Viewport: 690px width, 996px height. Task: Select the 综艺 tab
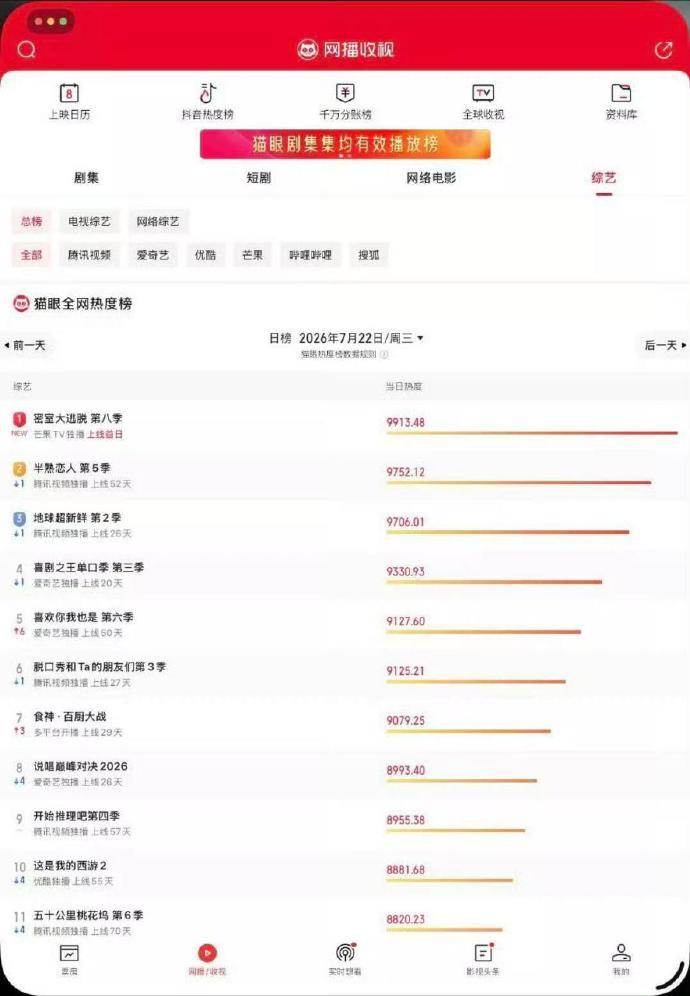pos(604,178)
